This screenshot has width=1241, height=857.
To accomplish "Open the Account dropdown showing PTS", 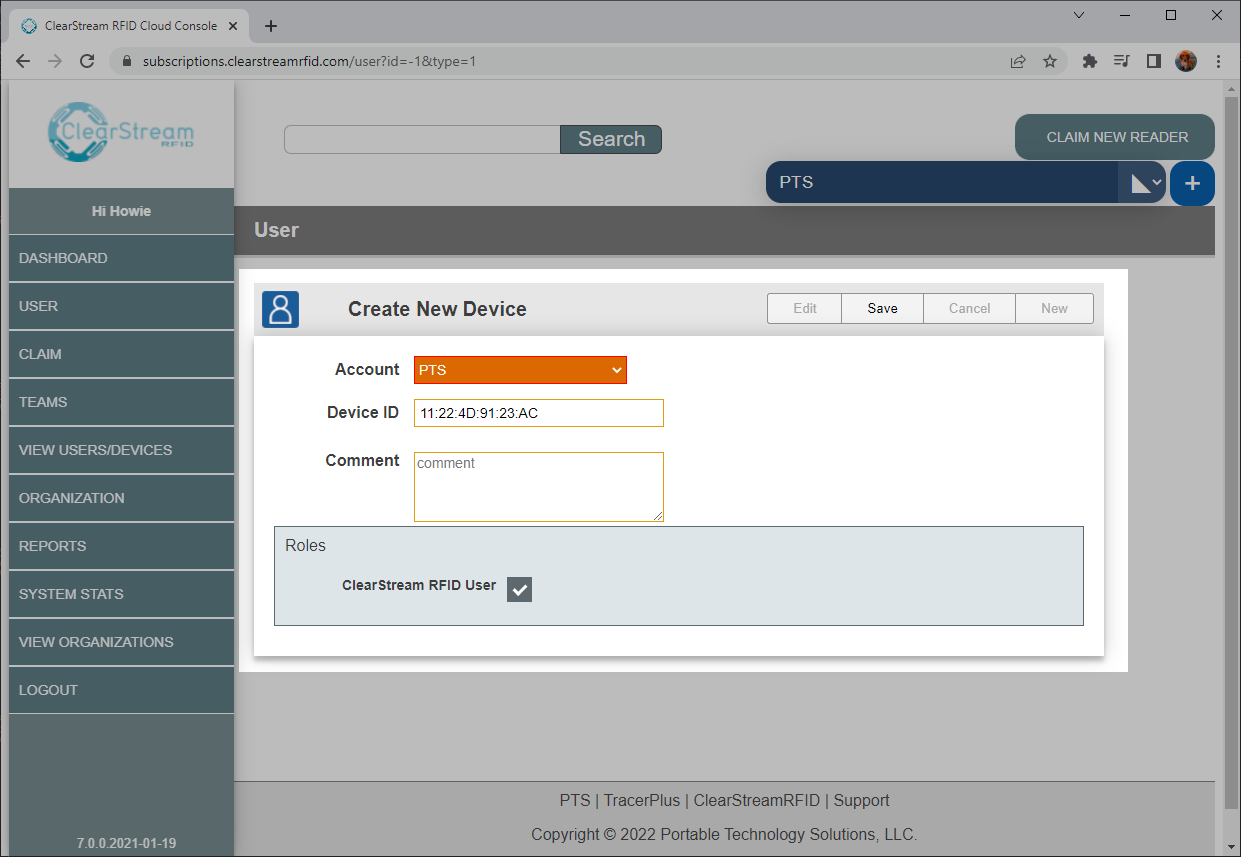I will 520,370.
